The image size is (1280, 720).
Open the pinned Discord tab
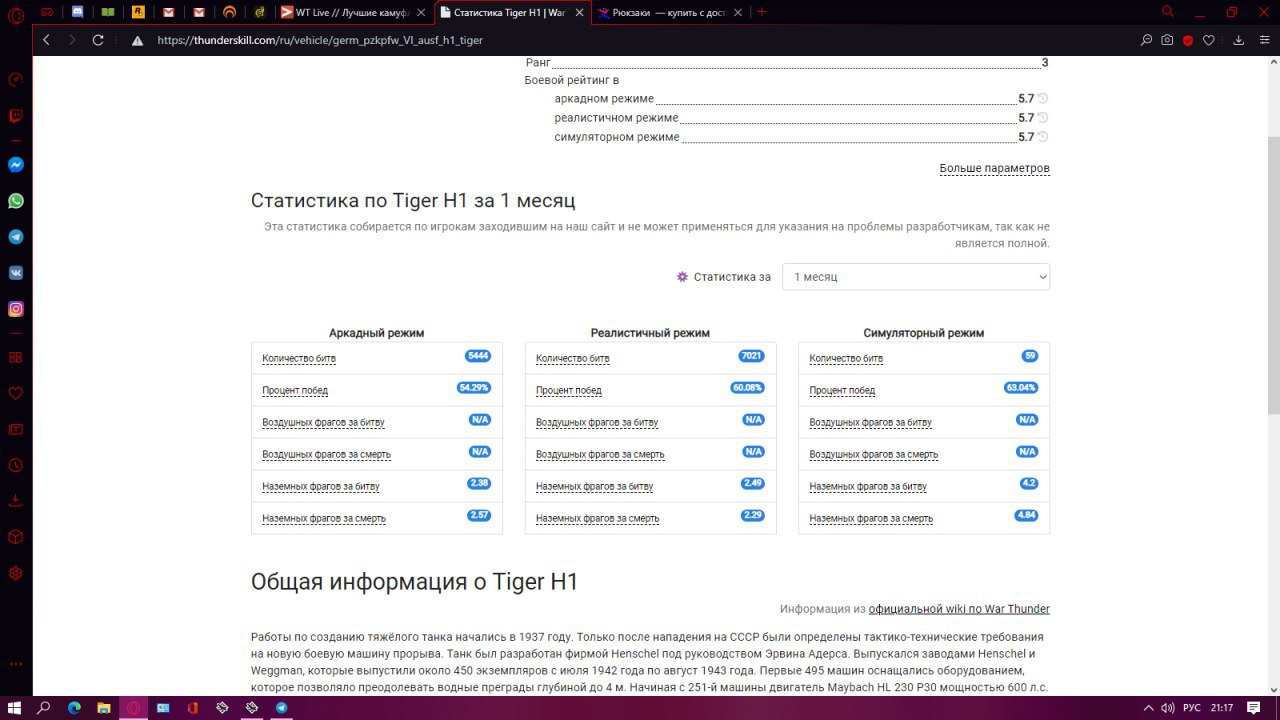click(78, 12)
